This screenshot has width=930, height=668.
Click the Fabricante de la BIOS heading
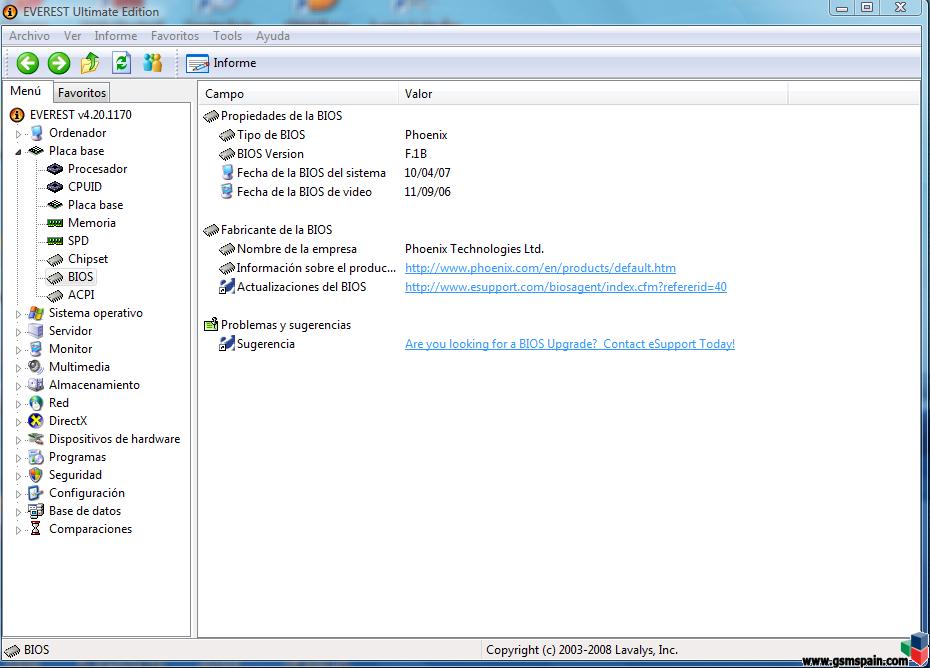click(276, 230)
